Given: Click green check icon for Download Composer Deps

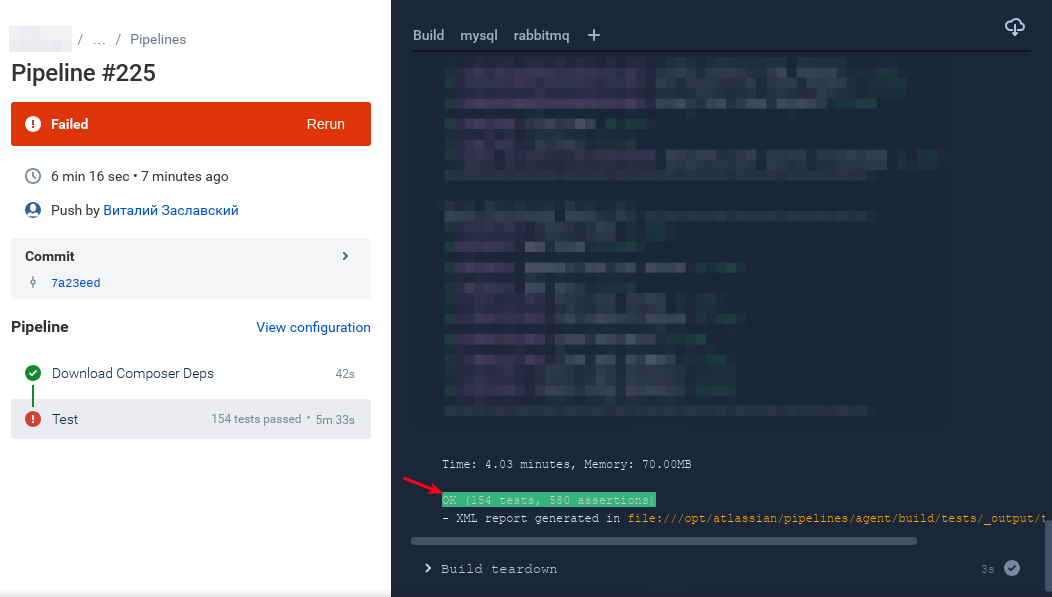Looking at the screenshot, I should 33,373.
